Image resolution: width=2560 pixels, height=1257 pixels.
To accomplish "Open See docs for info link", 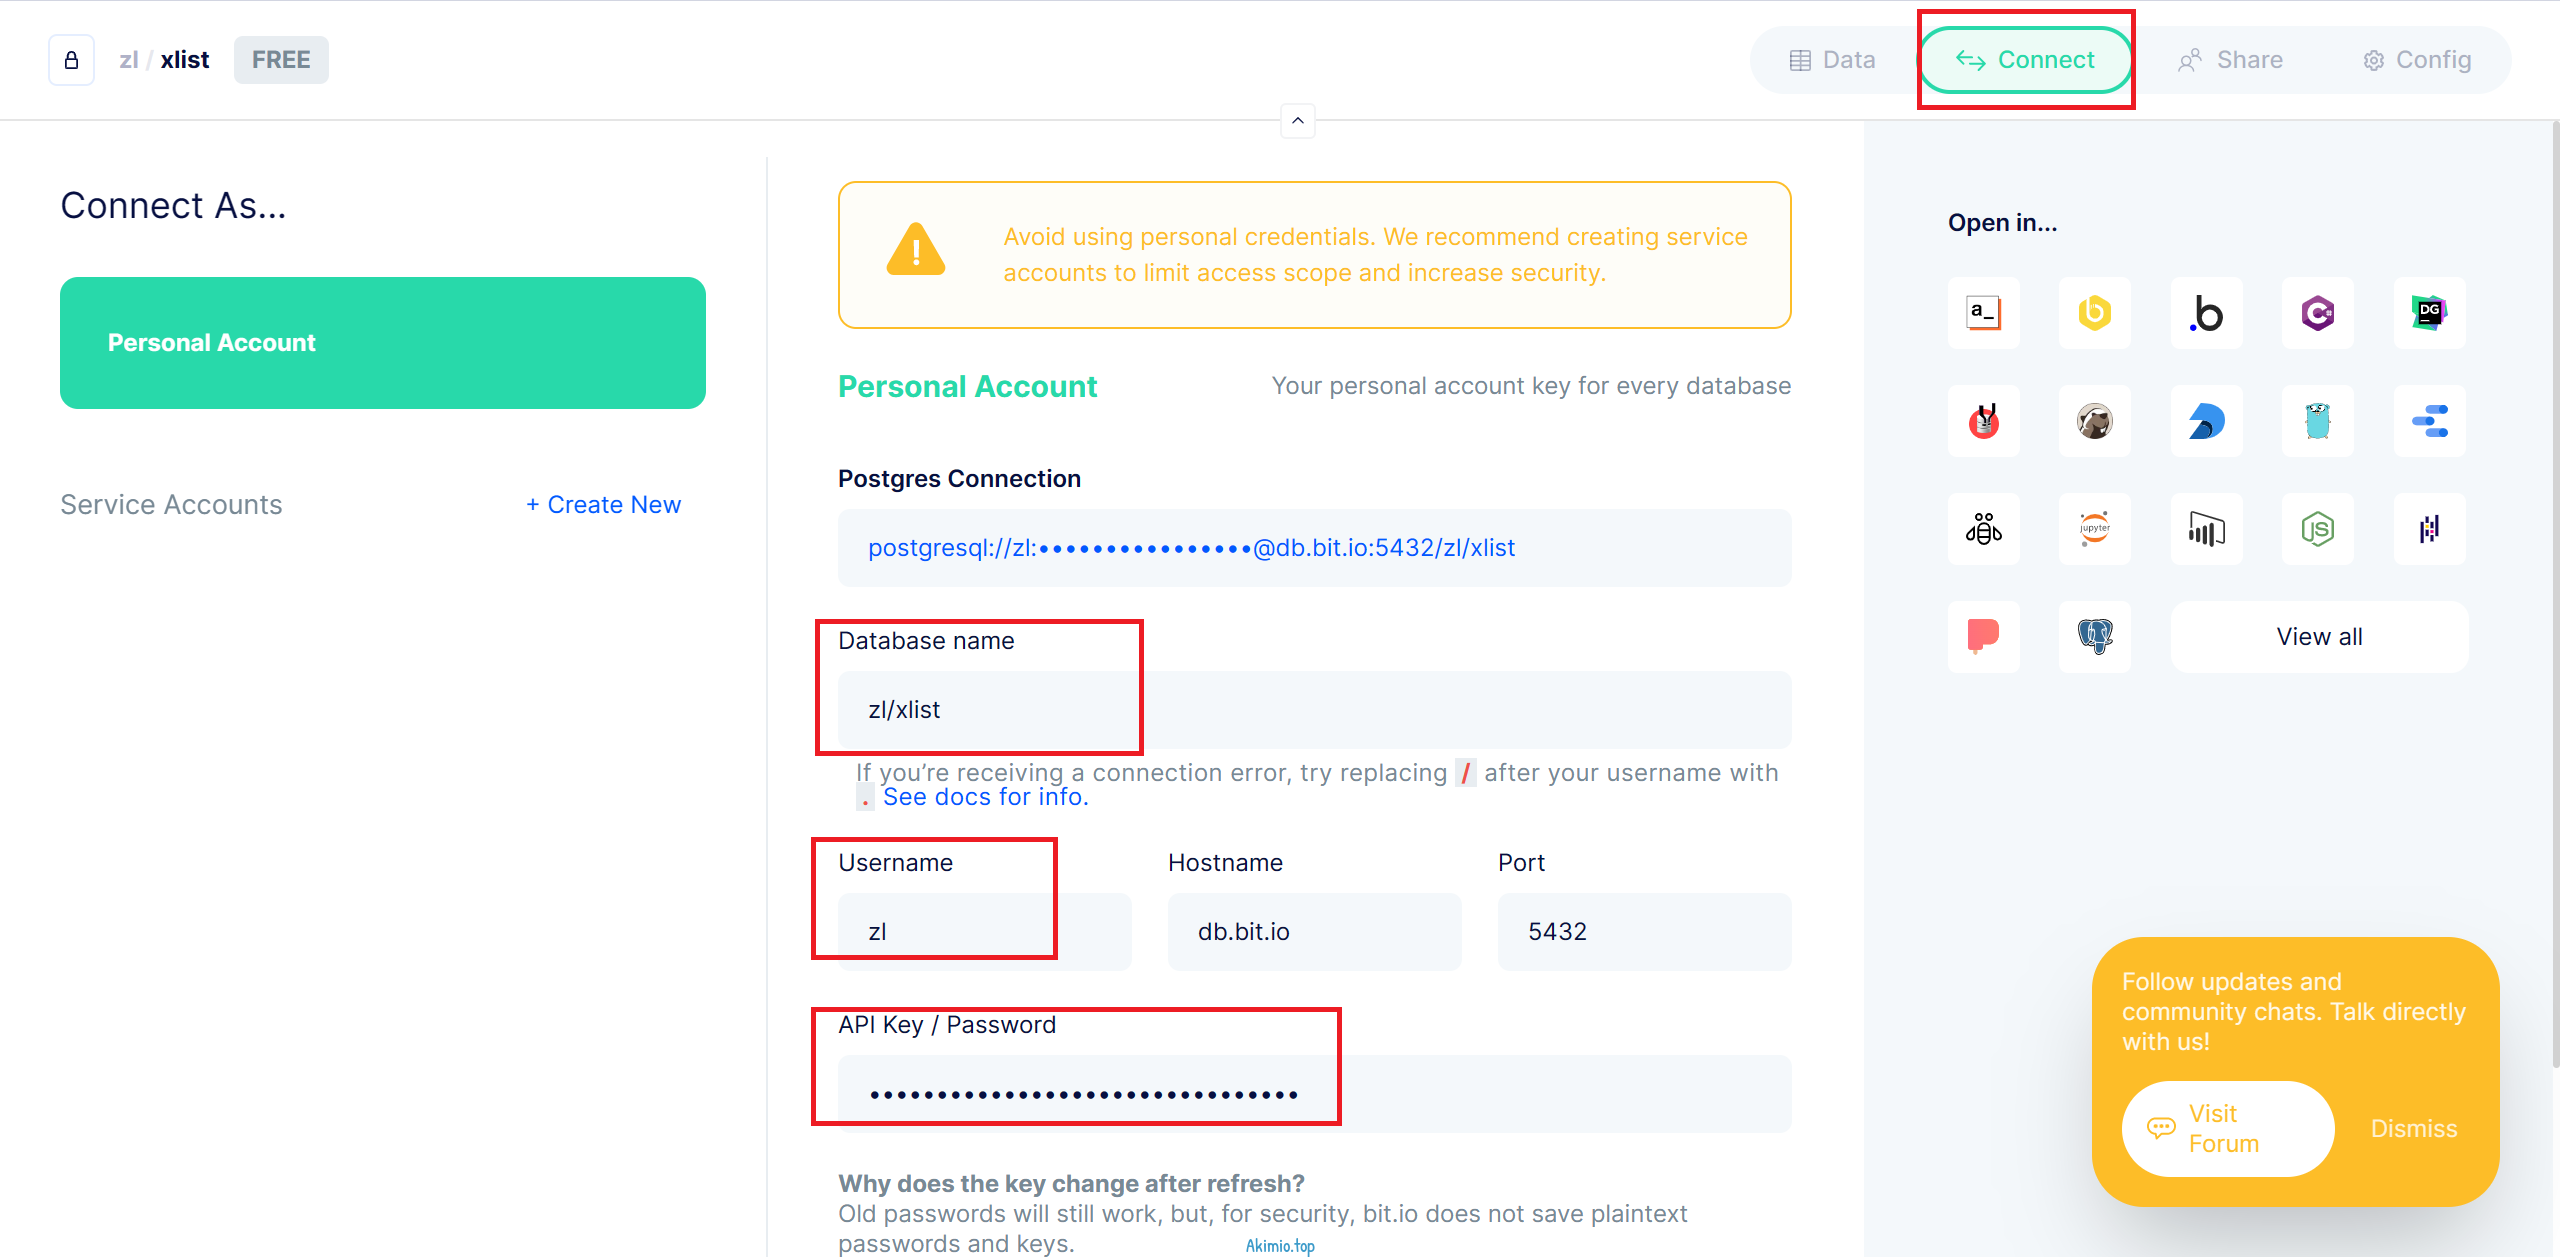I will coord(986,796).
